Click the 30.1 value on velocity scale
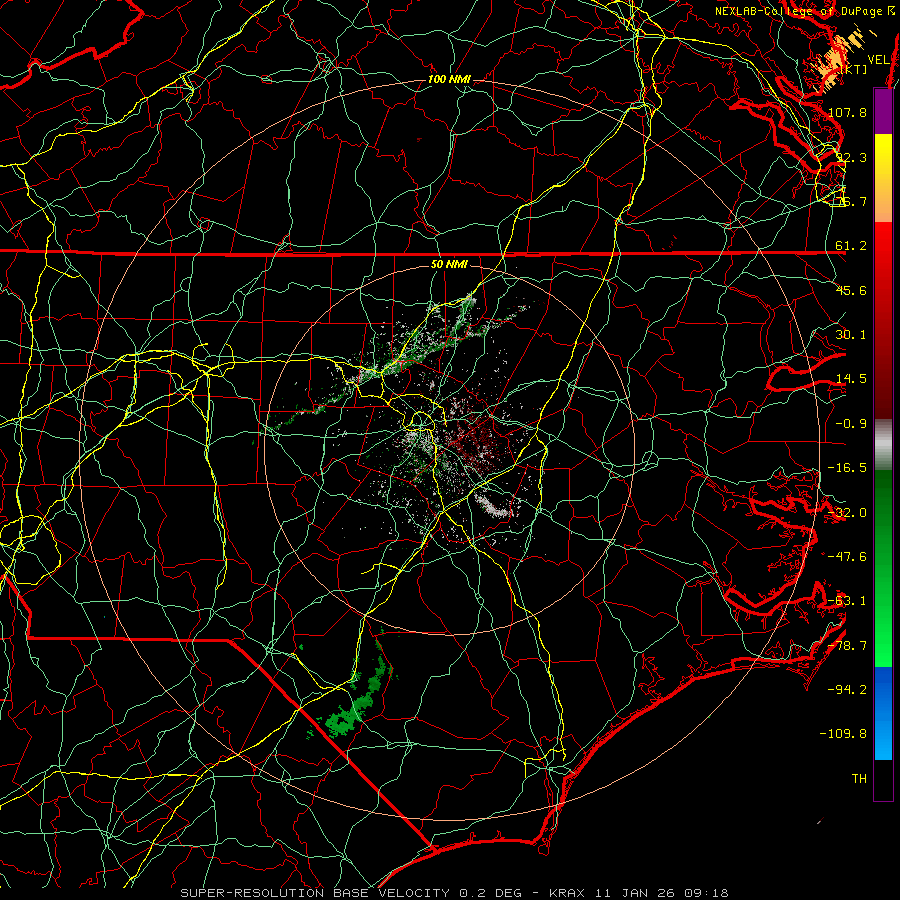The image size is (900, 900). point(851,335)
